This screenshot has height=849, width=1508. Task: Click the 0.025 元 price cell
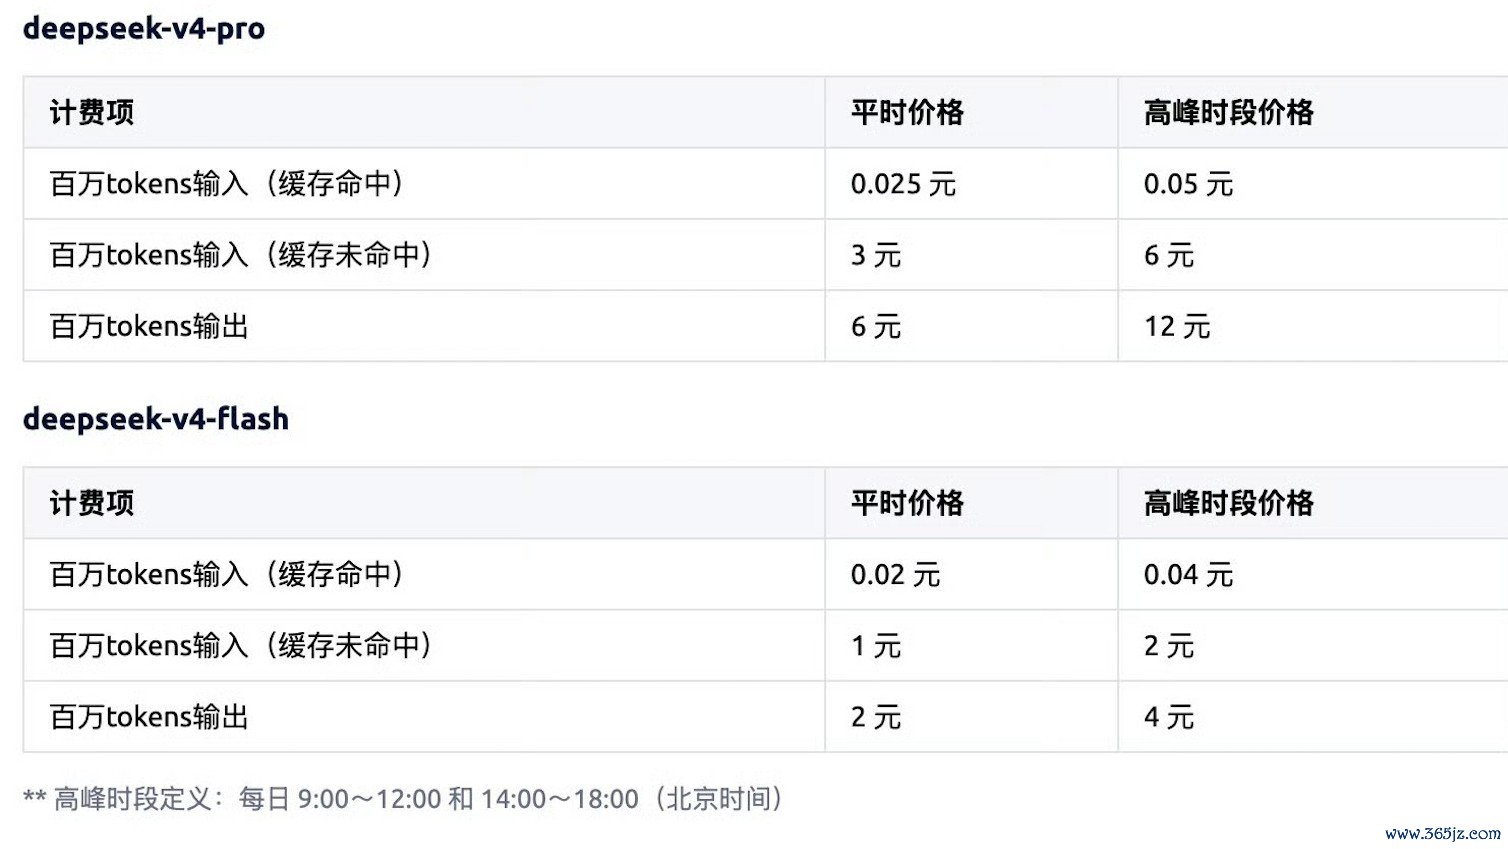click(903, 184)
